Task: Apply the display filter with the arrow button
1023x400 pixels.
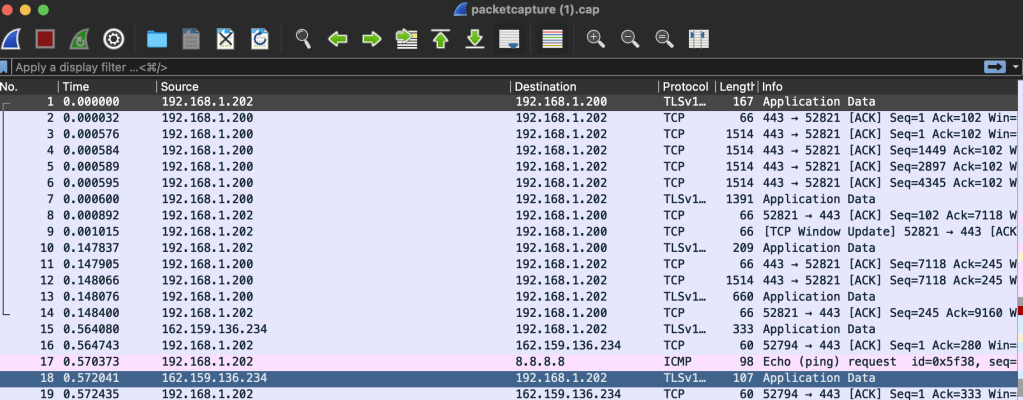Action: pos(994,67)
